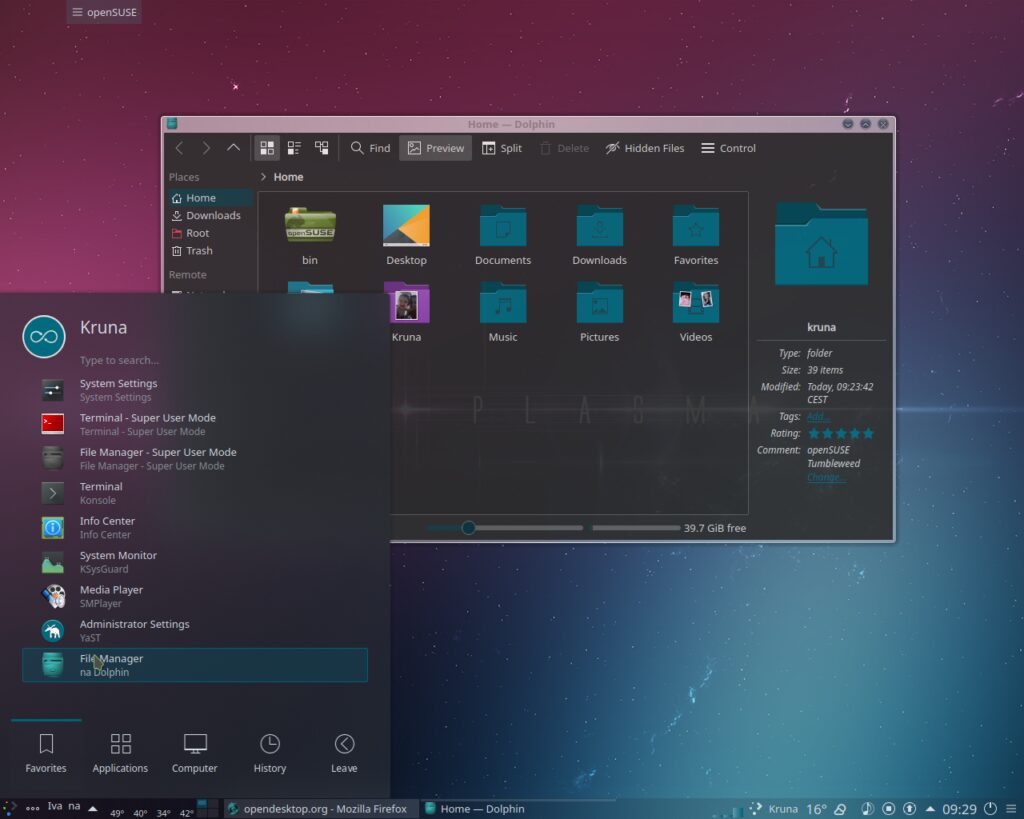Launch File Manager Dolphin from launcher

(195, 665)
